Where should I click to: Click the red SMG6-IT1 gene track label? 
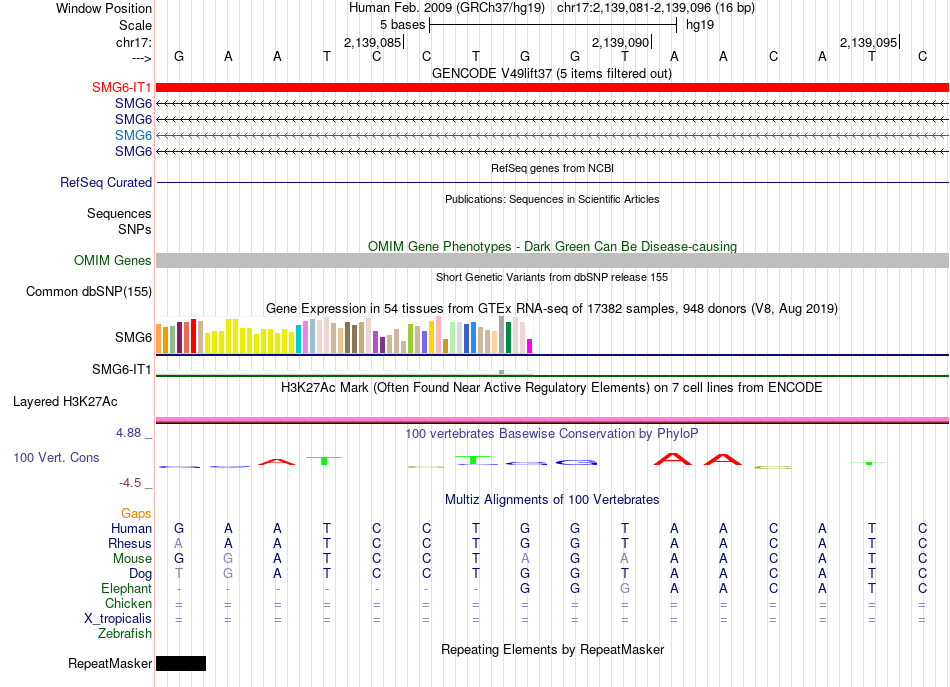click(121, 87)
